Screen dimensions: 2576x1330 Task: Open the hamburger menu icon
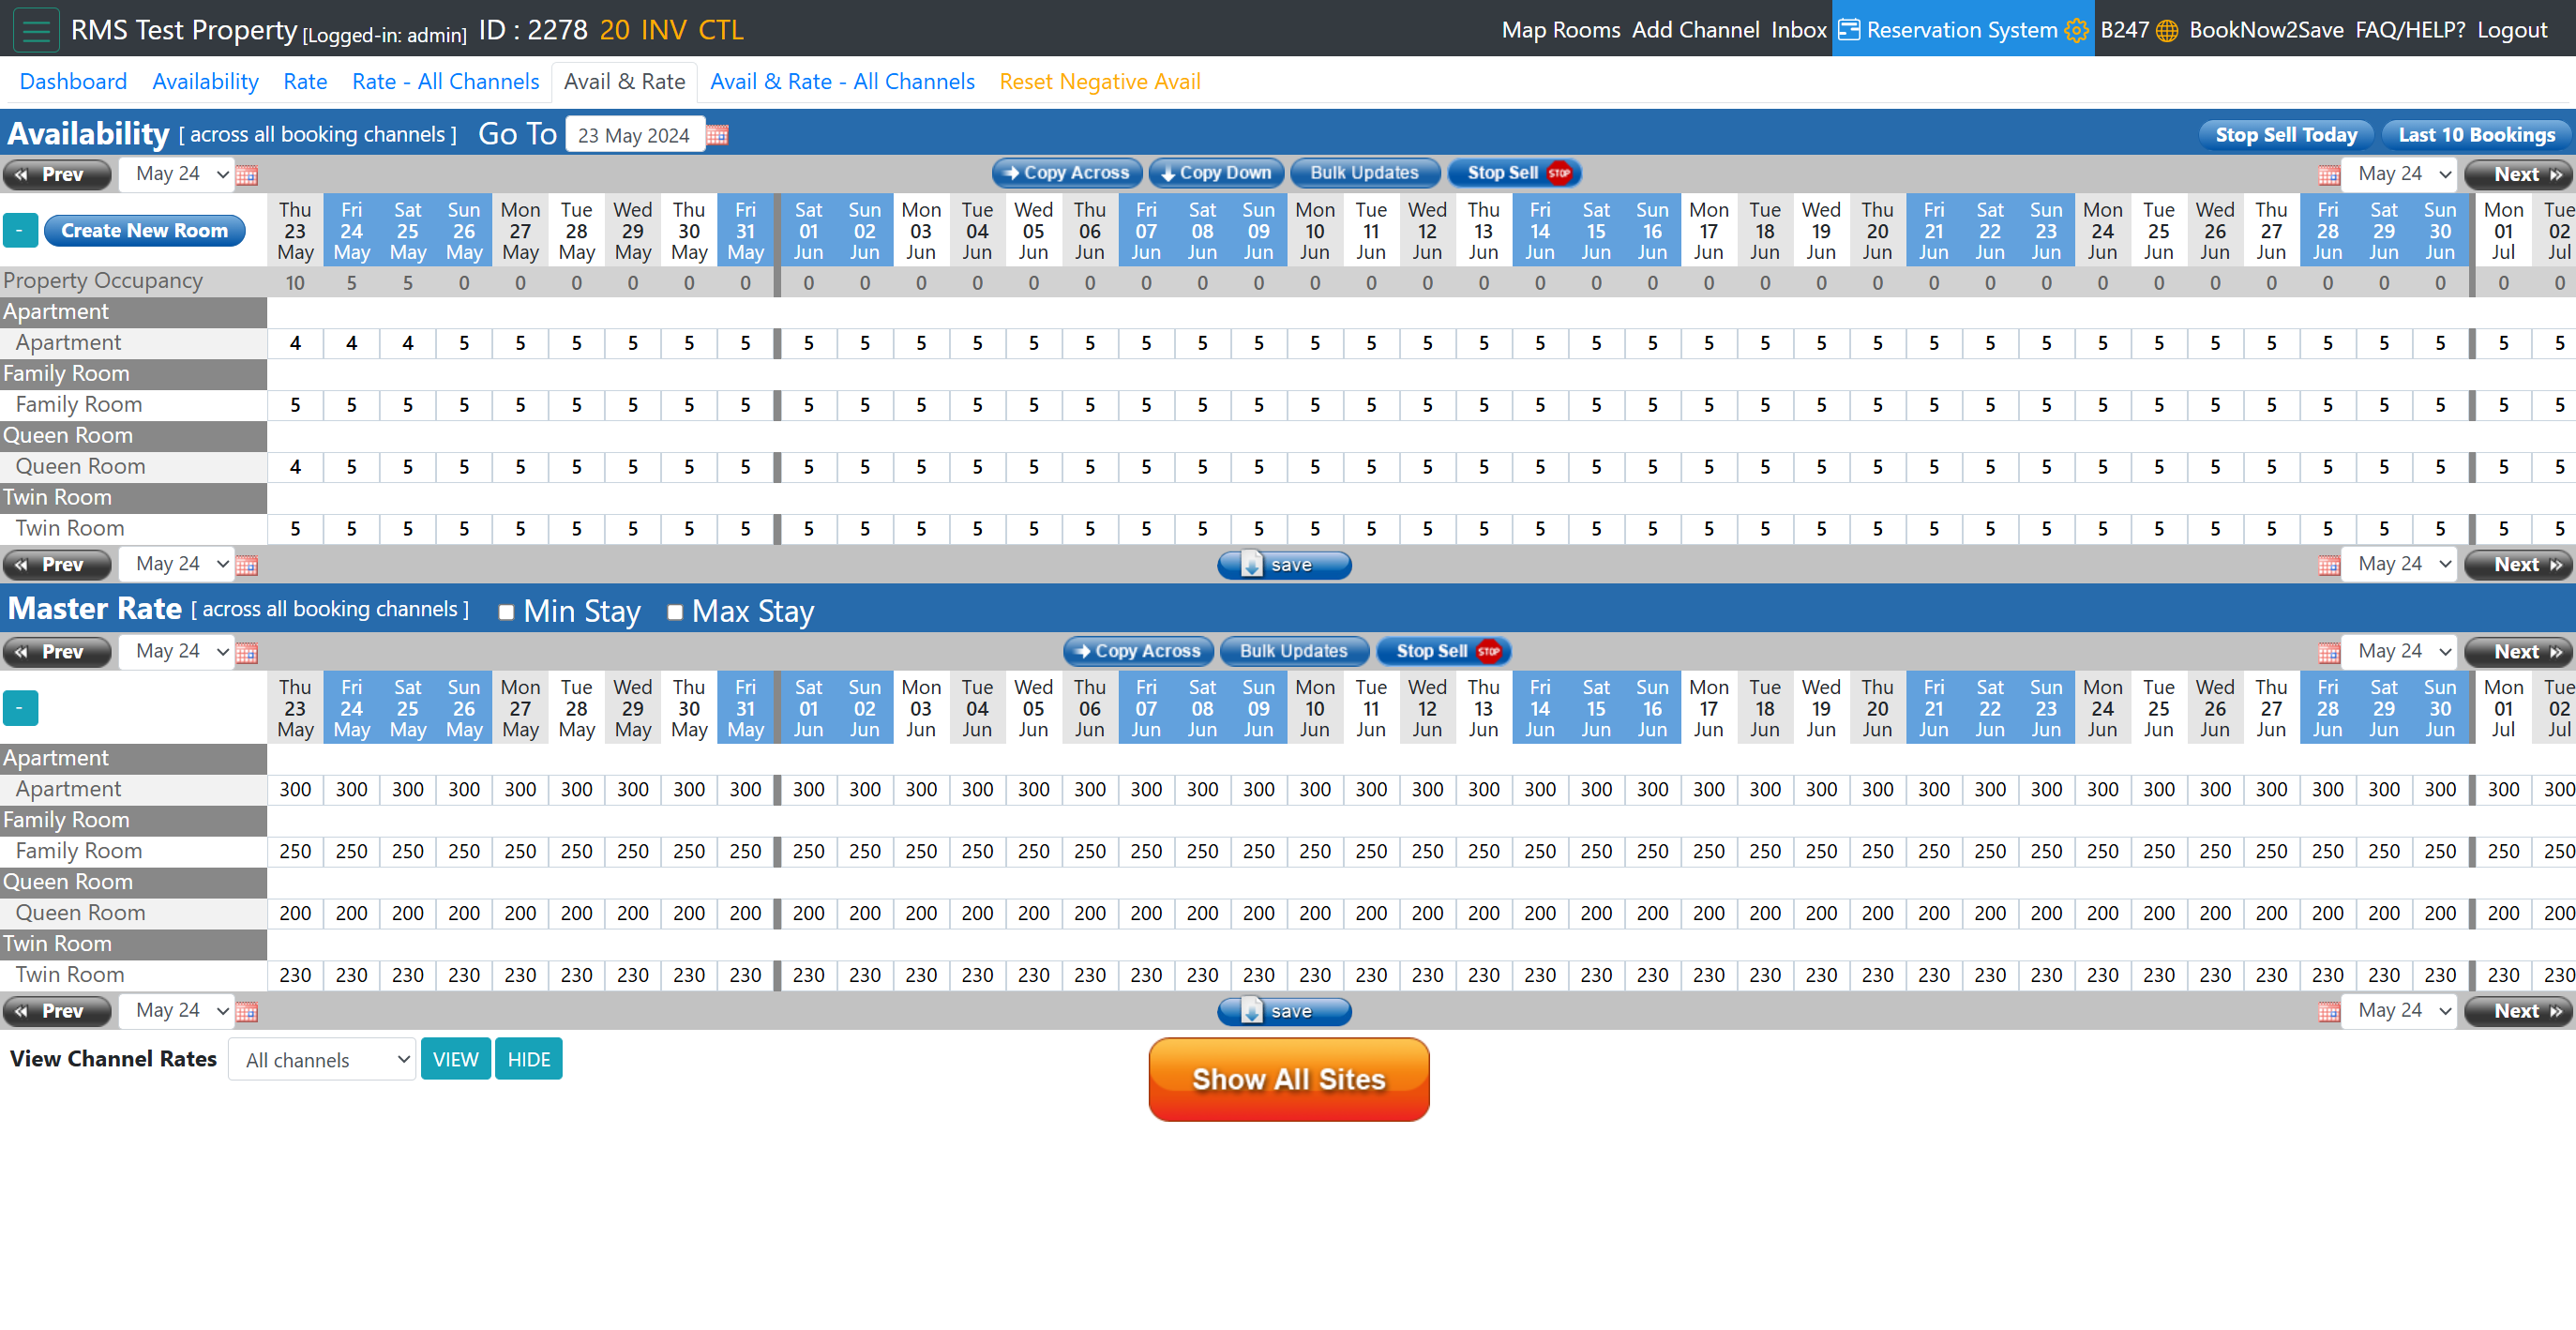tap(36, 30)
